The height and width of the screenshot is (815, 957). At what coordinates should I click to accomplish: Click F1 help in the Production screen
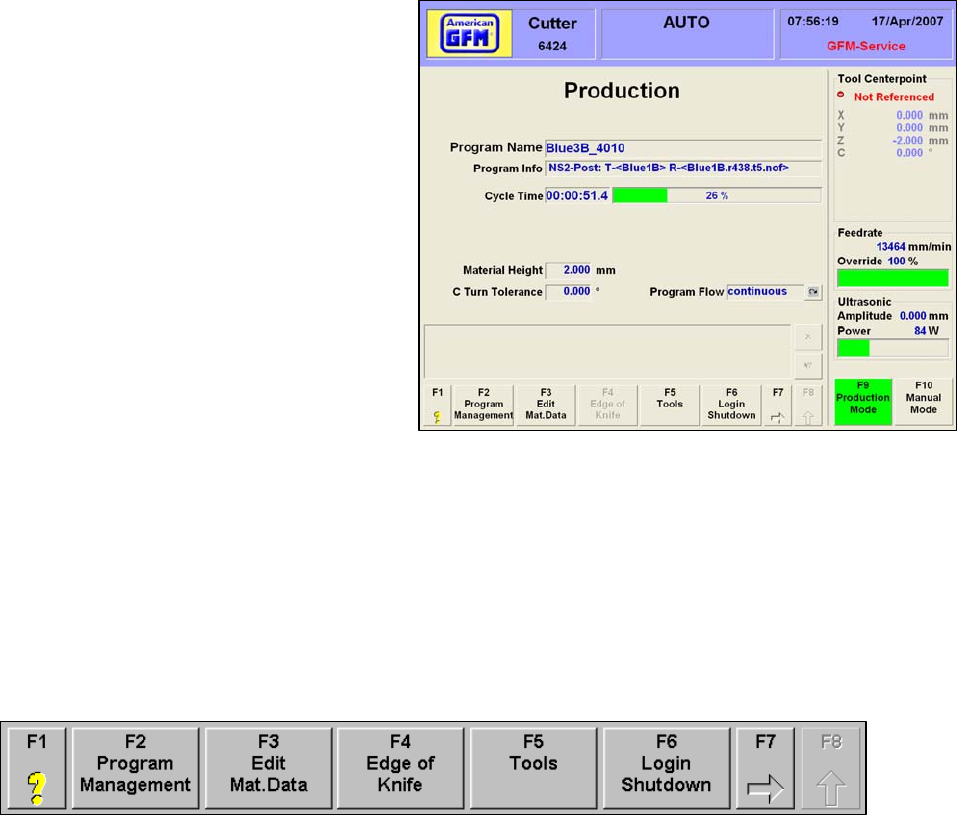(x=437, y=405)
